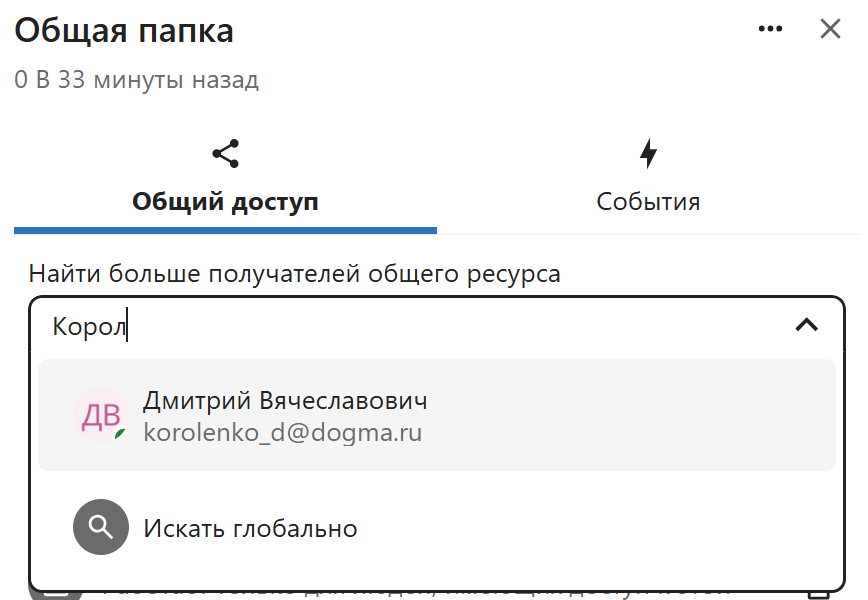Click the korolenko_d@dogma.ru email address
This screenshot has width=868, height=600.
coord(282,433)
